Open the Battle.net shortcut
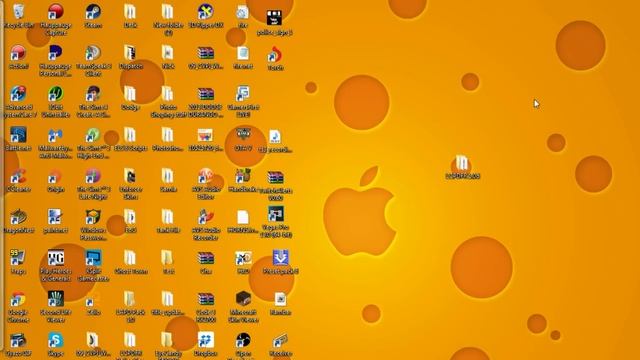640x360 pixels. point(18,139)
